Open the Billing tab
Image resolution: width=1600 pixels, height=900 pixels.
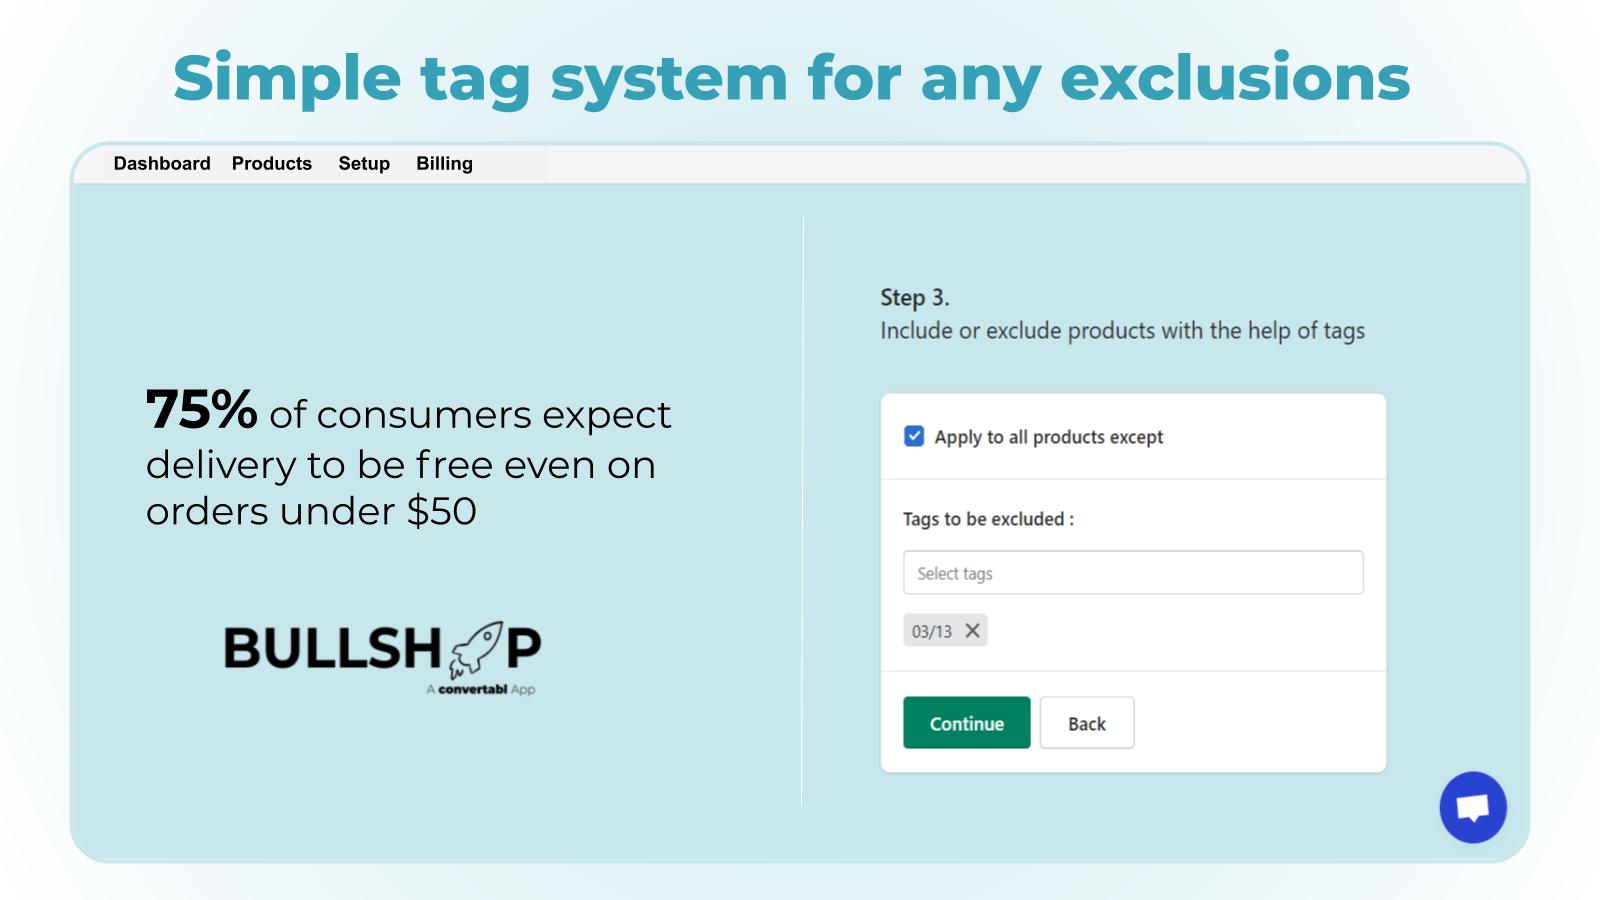point(444,163)
